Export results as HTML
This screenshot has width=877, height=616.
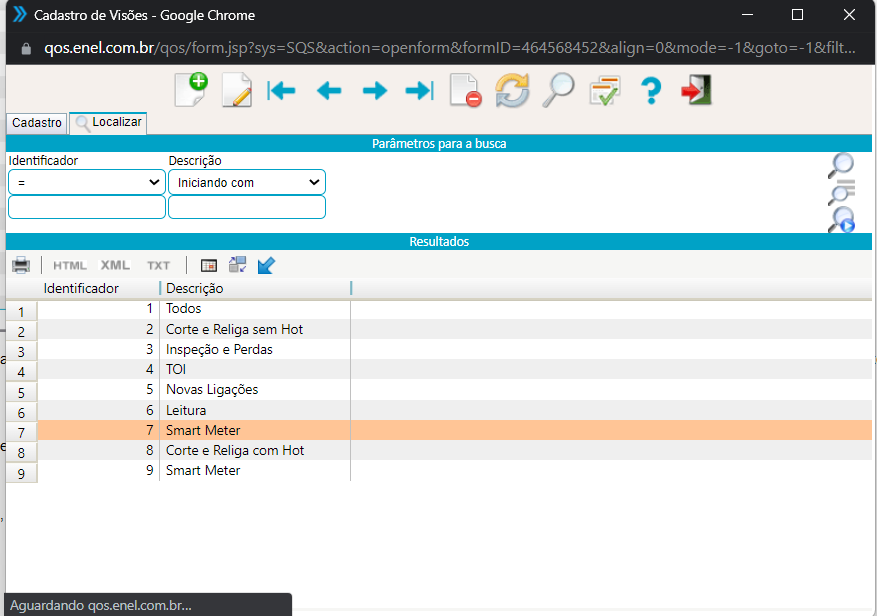click(70, 265)
